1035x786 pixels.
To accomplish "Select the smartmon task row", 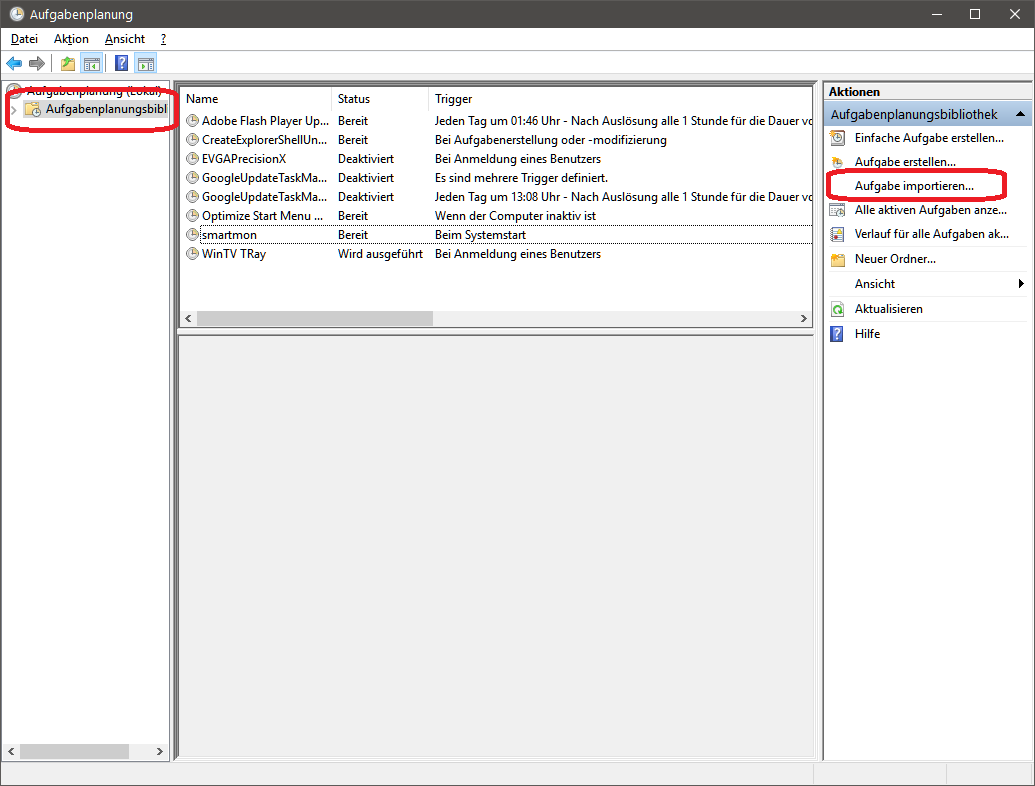I will pos(229,235).
